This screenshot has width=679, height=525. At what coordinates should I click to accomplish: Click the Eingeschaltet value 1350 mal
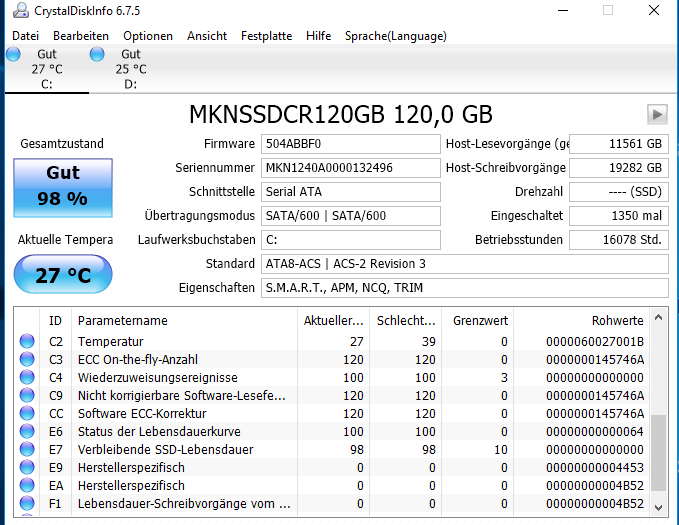[619, 216]
